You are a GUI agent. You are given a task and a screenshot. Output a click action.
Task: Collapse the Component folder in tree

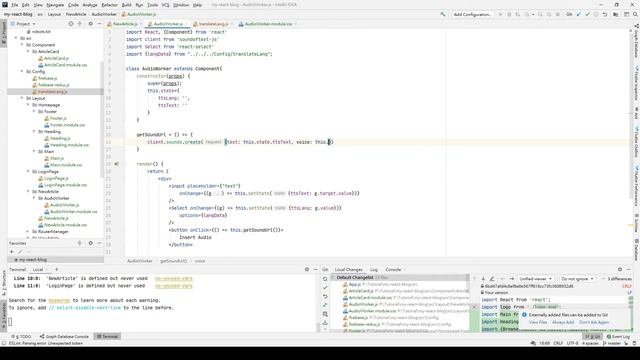(x=22, y=45)
